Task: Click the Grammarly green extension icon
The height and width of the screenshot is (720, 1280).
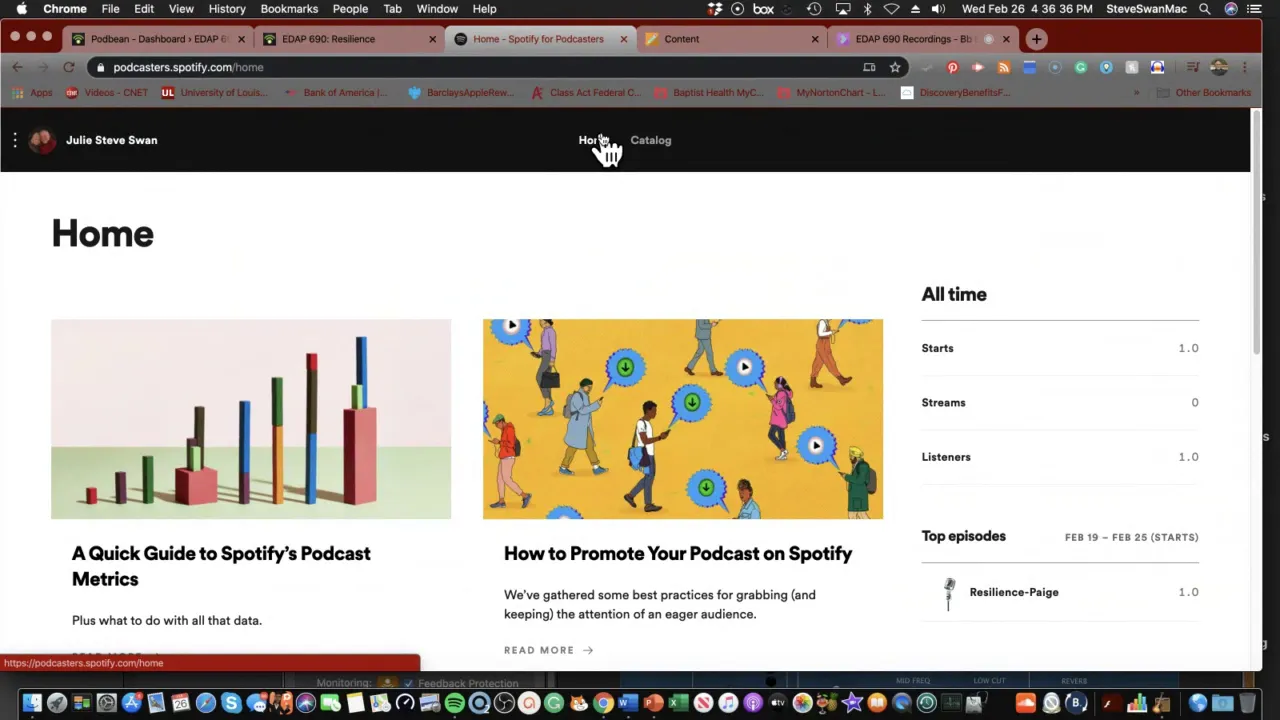Action: point(1080,67)
